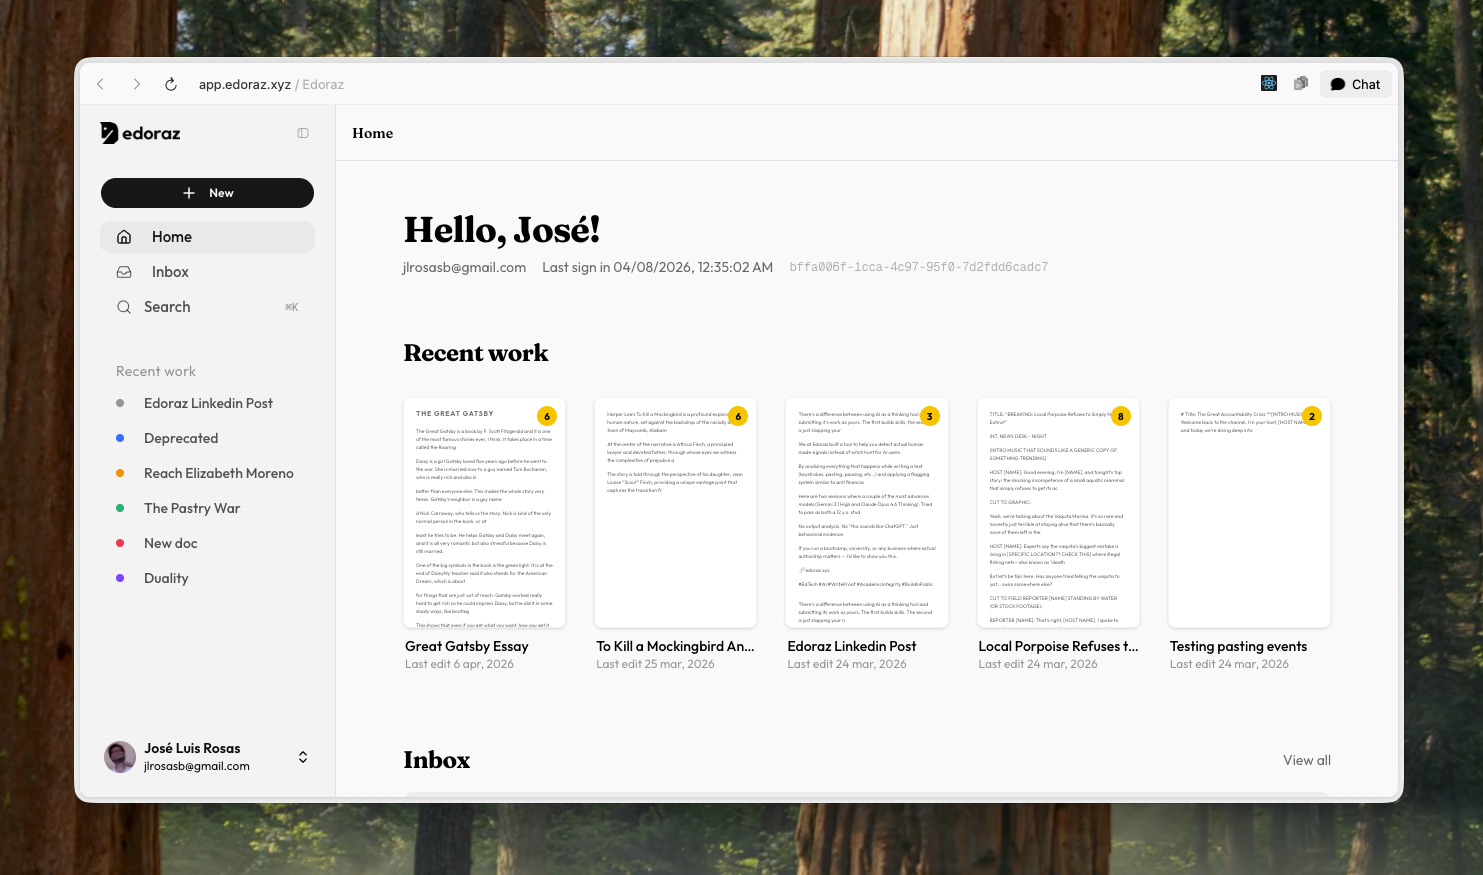Click José Luis Rosas profile avatar
The height and width of the screenshot is (875, 1483).
click(120, 757)
